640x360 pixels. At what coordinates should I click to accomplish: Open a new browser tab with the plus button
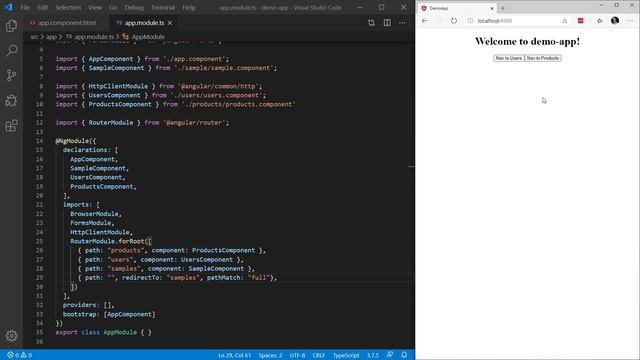pos(503,8)
